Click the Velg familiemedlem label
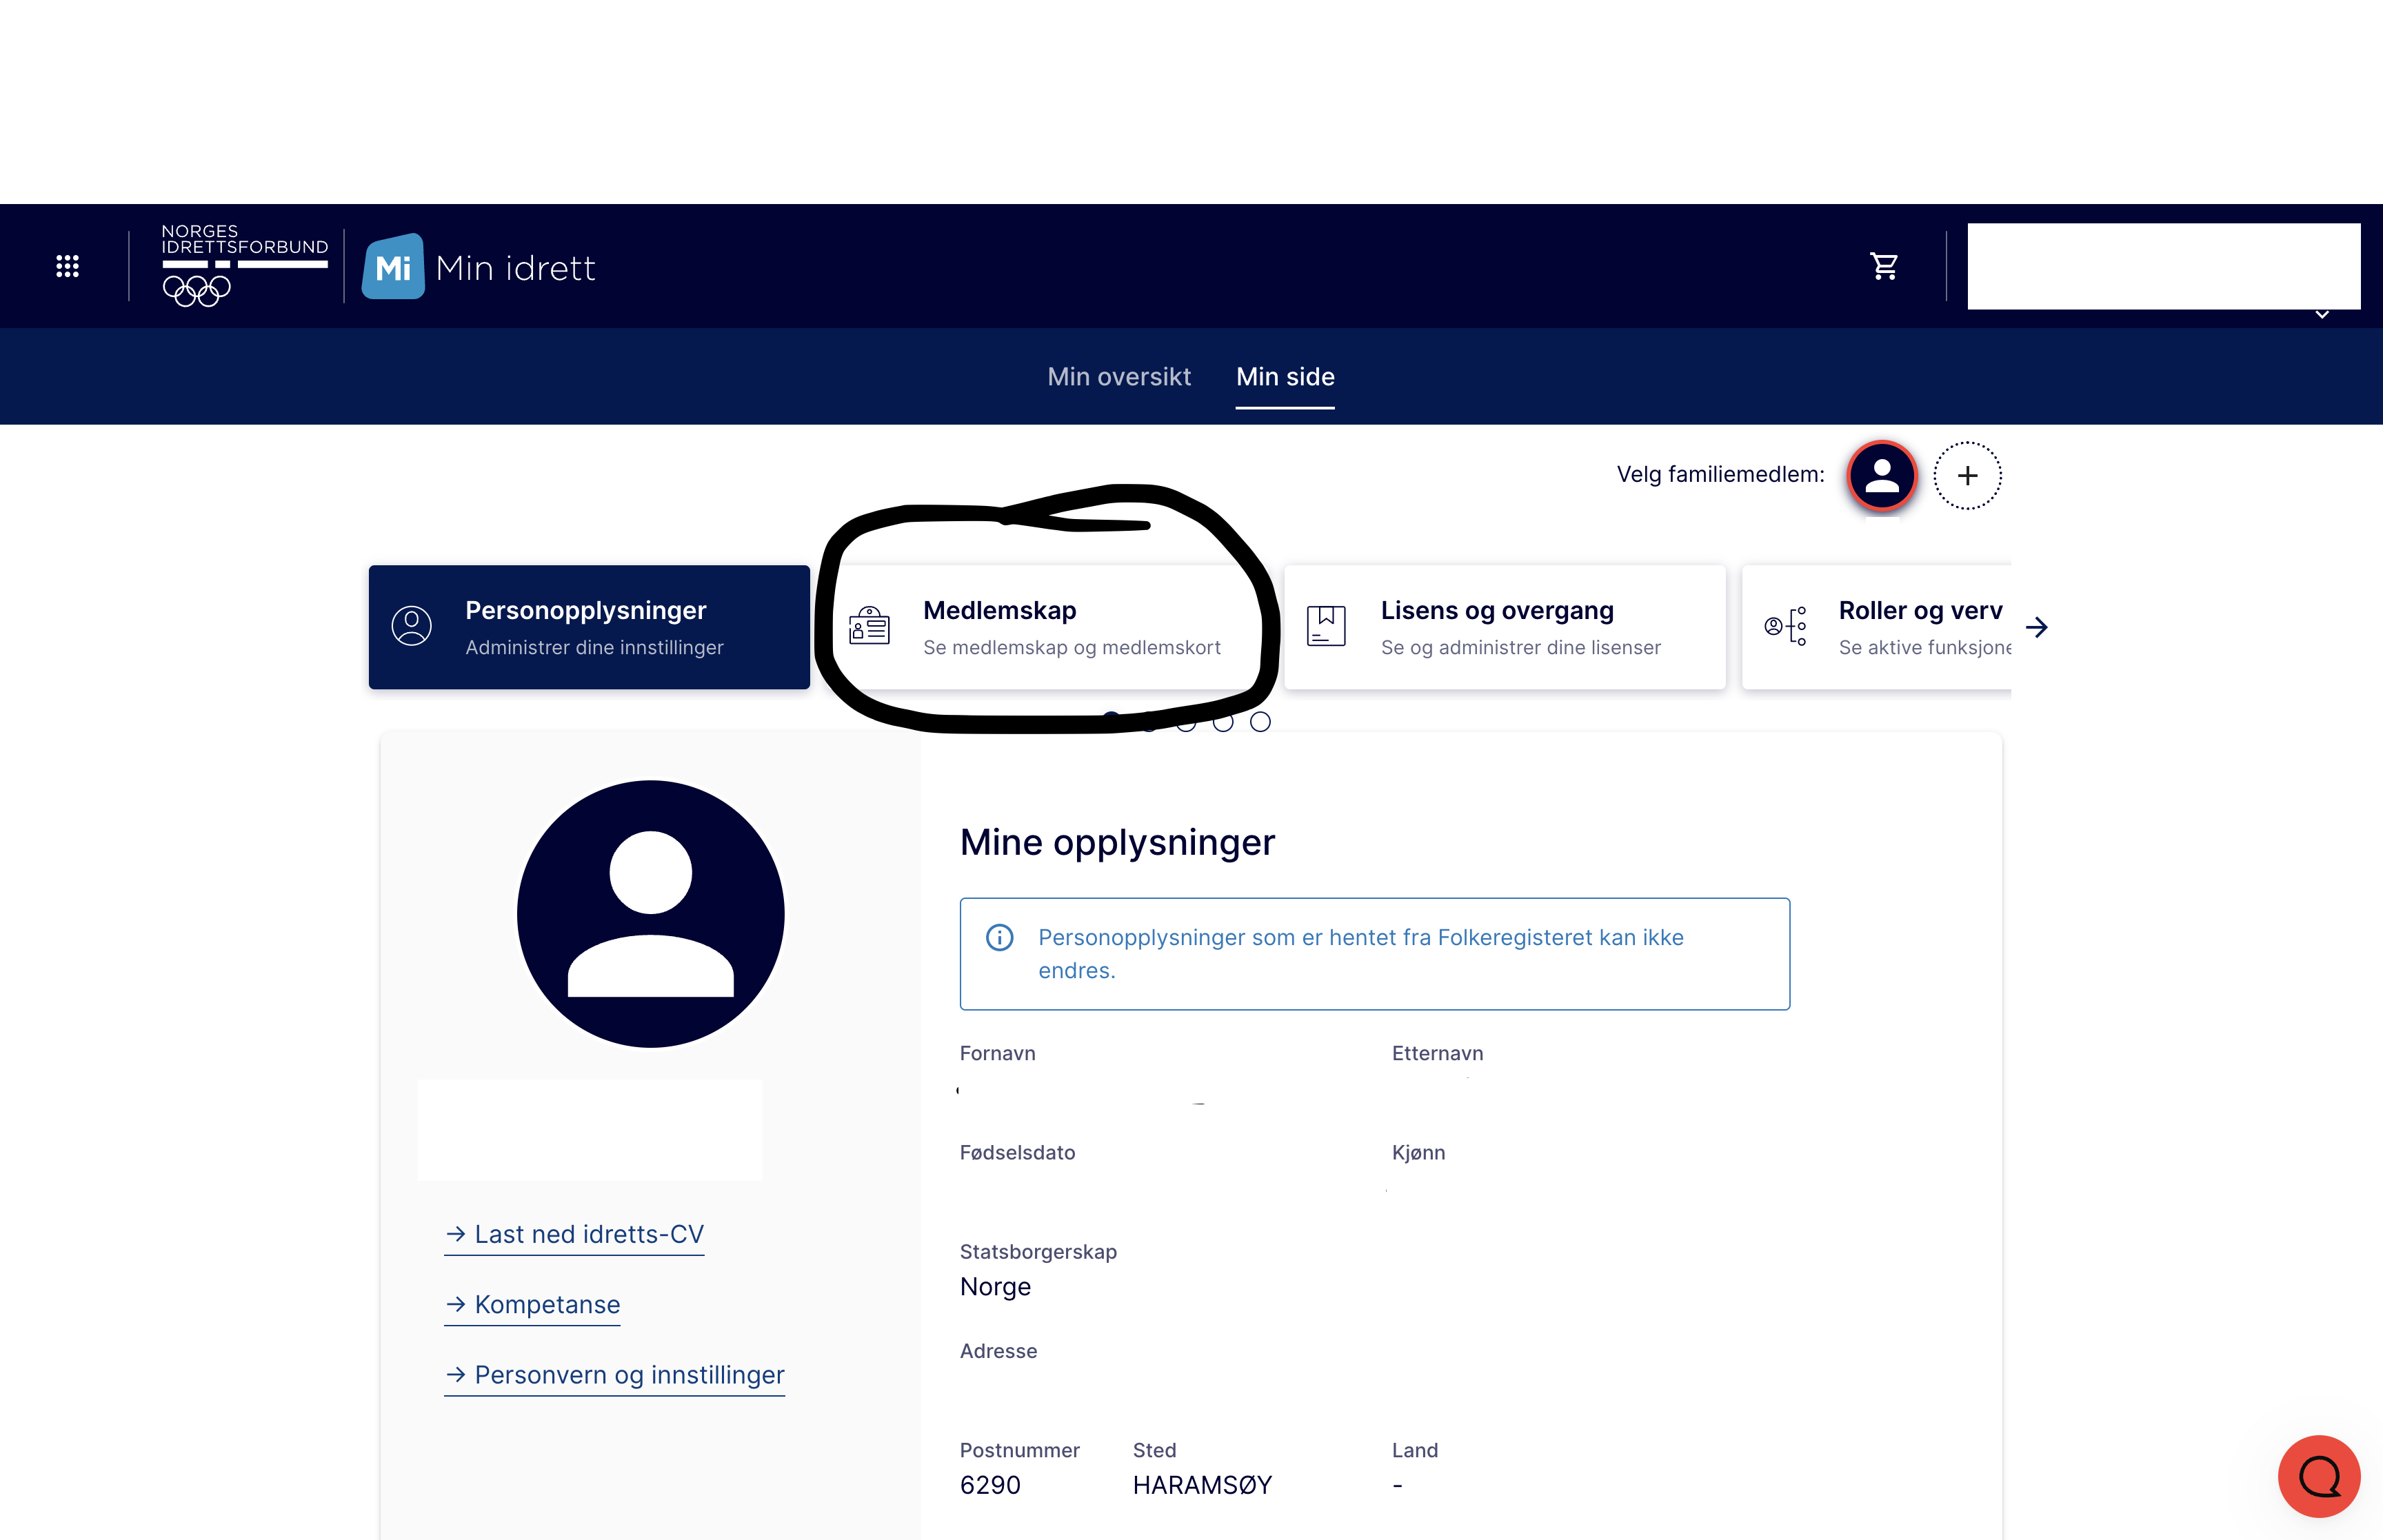 (1720, 475)
